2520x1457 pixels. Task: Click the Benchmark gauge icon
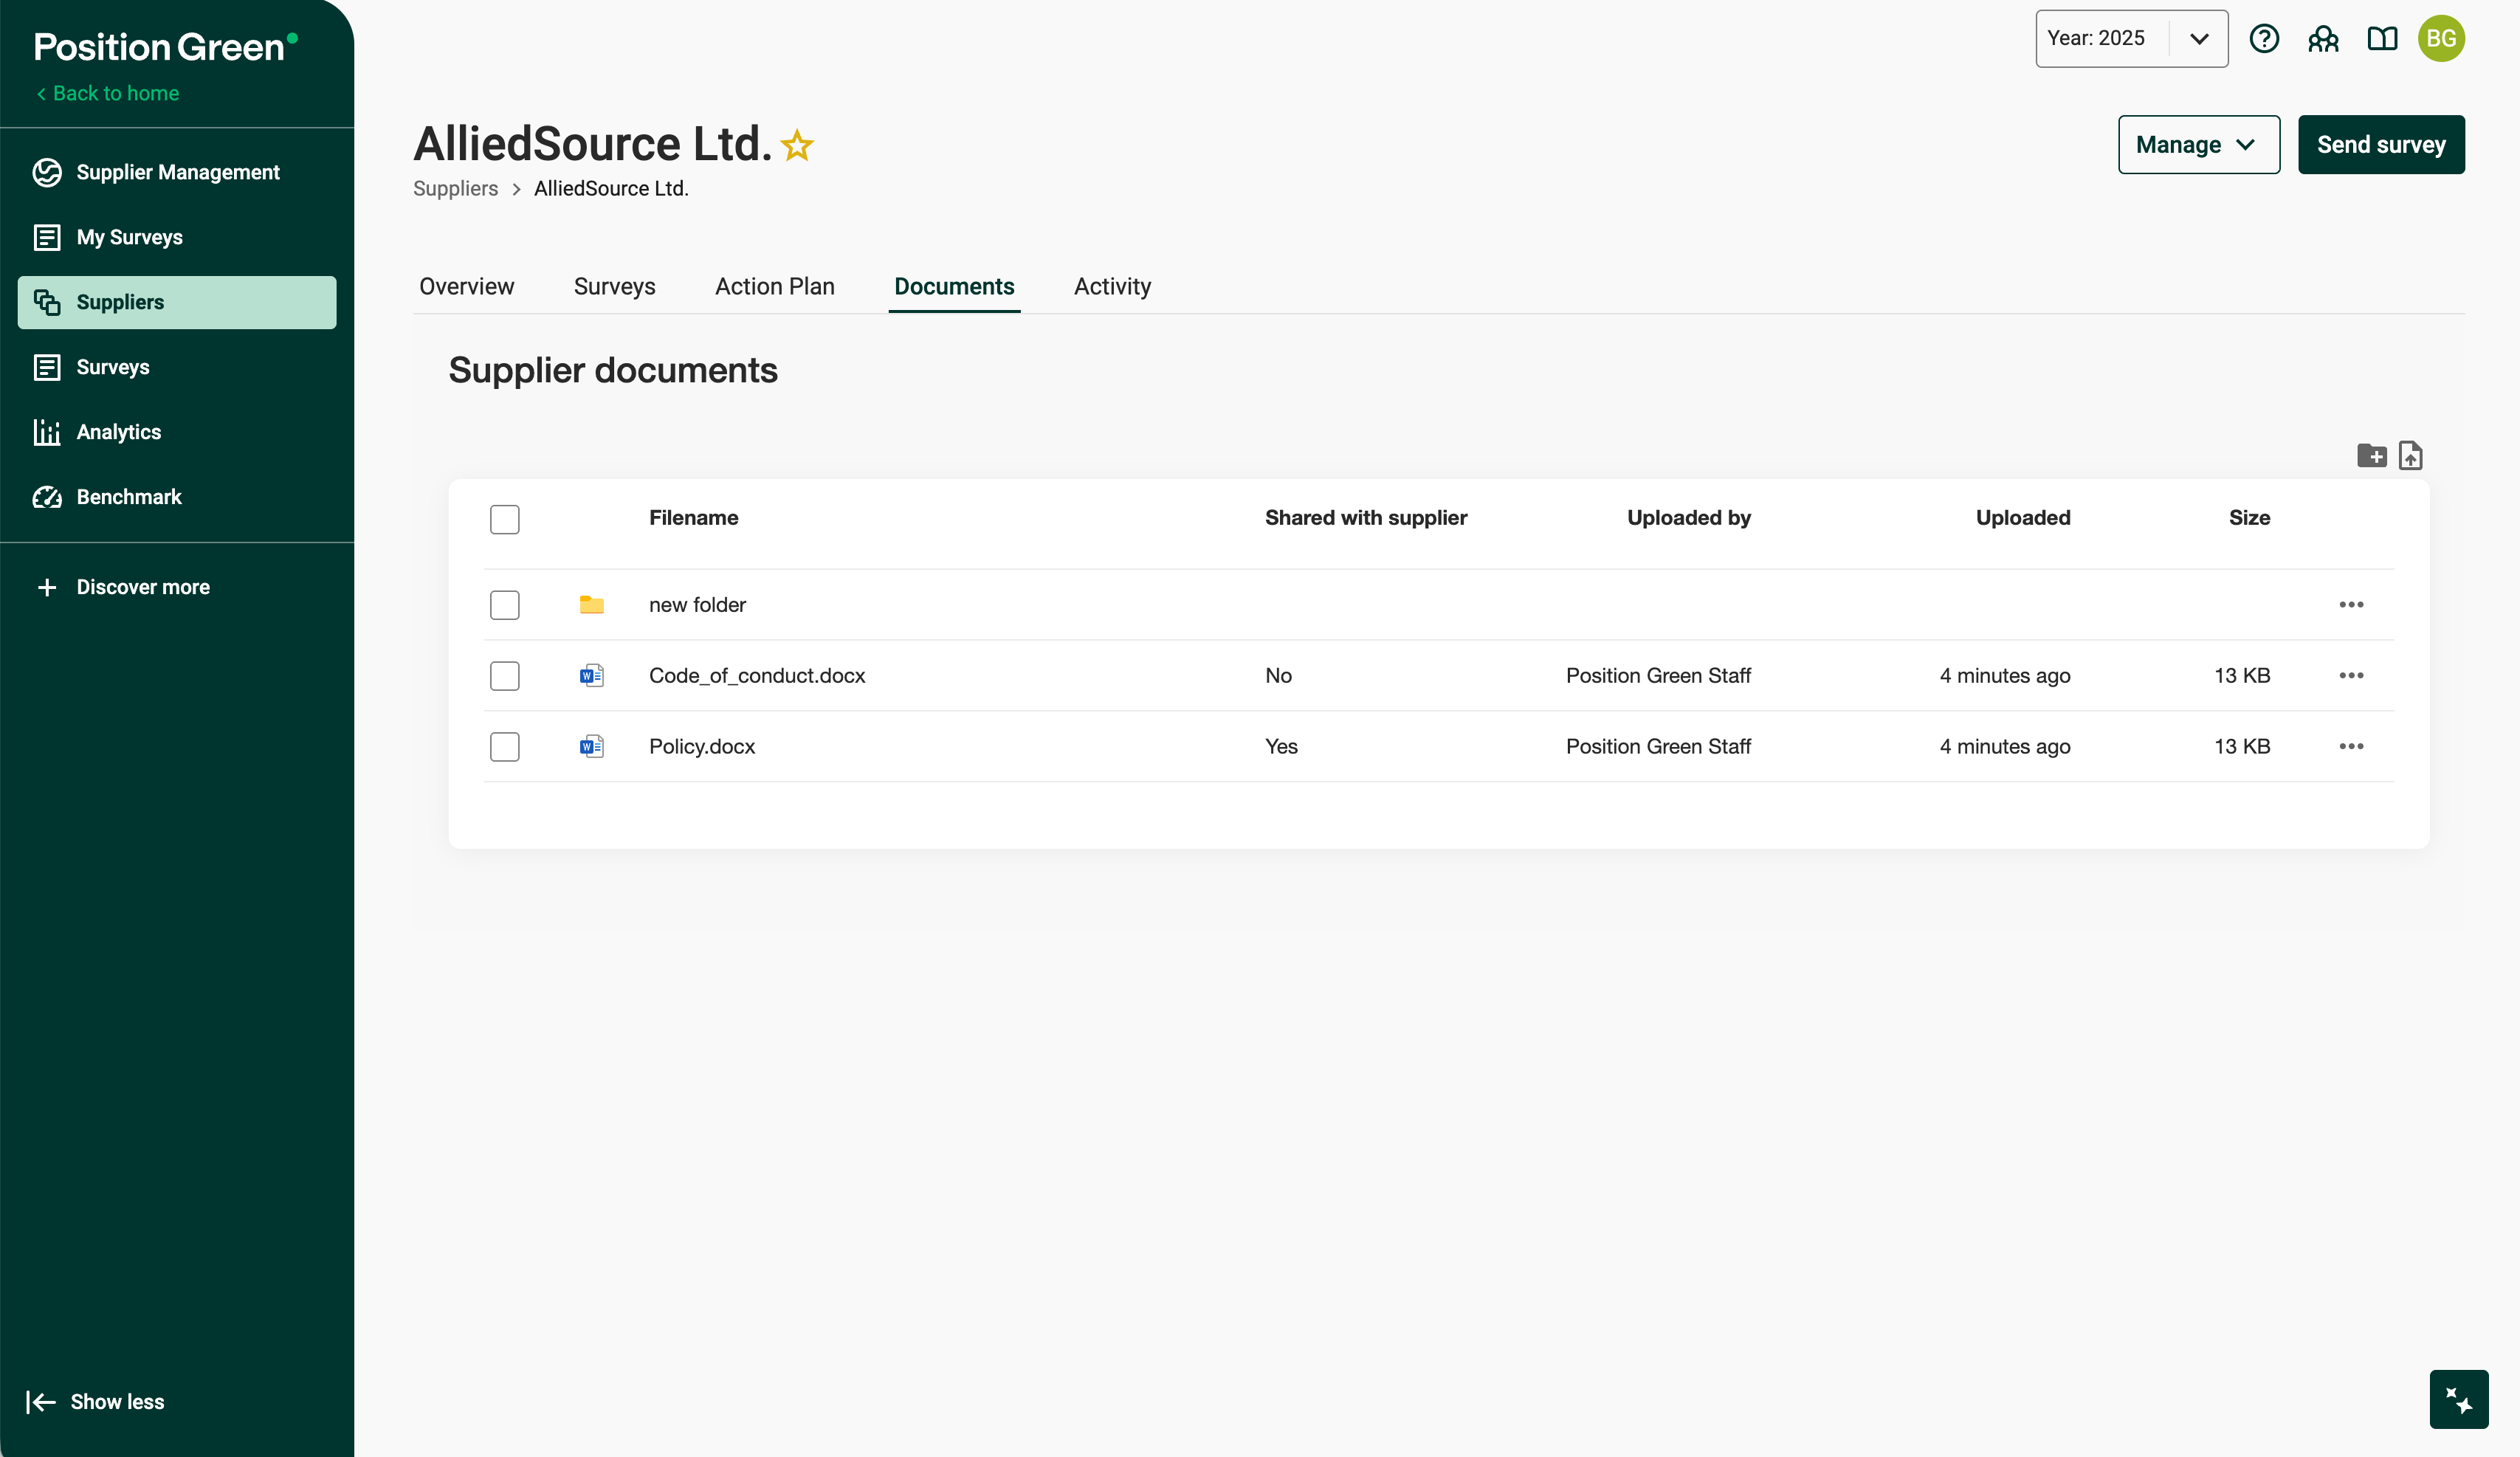(47, 497)
